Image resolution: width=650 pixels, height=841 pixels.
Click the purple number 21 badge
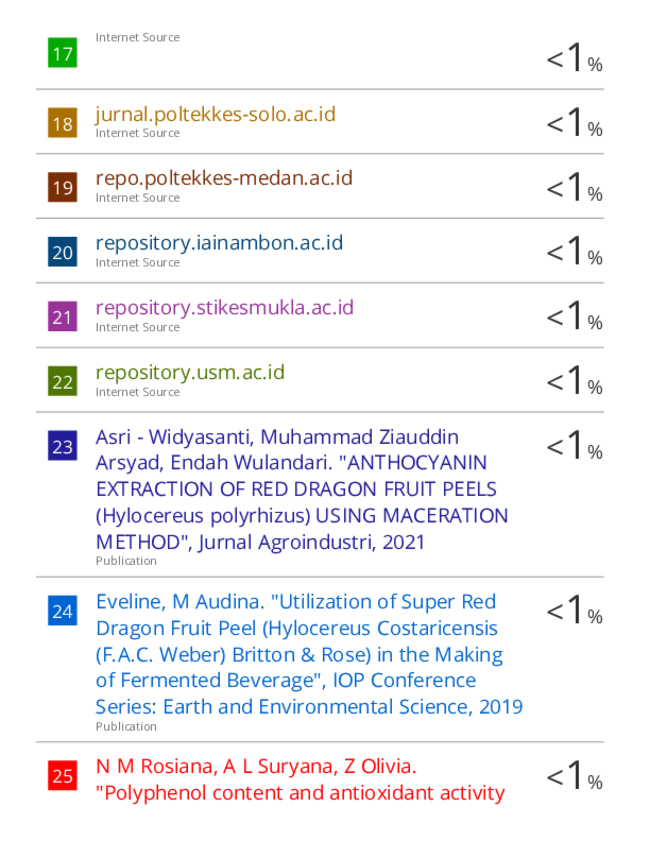click(x=62, y=316)
